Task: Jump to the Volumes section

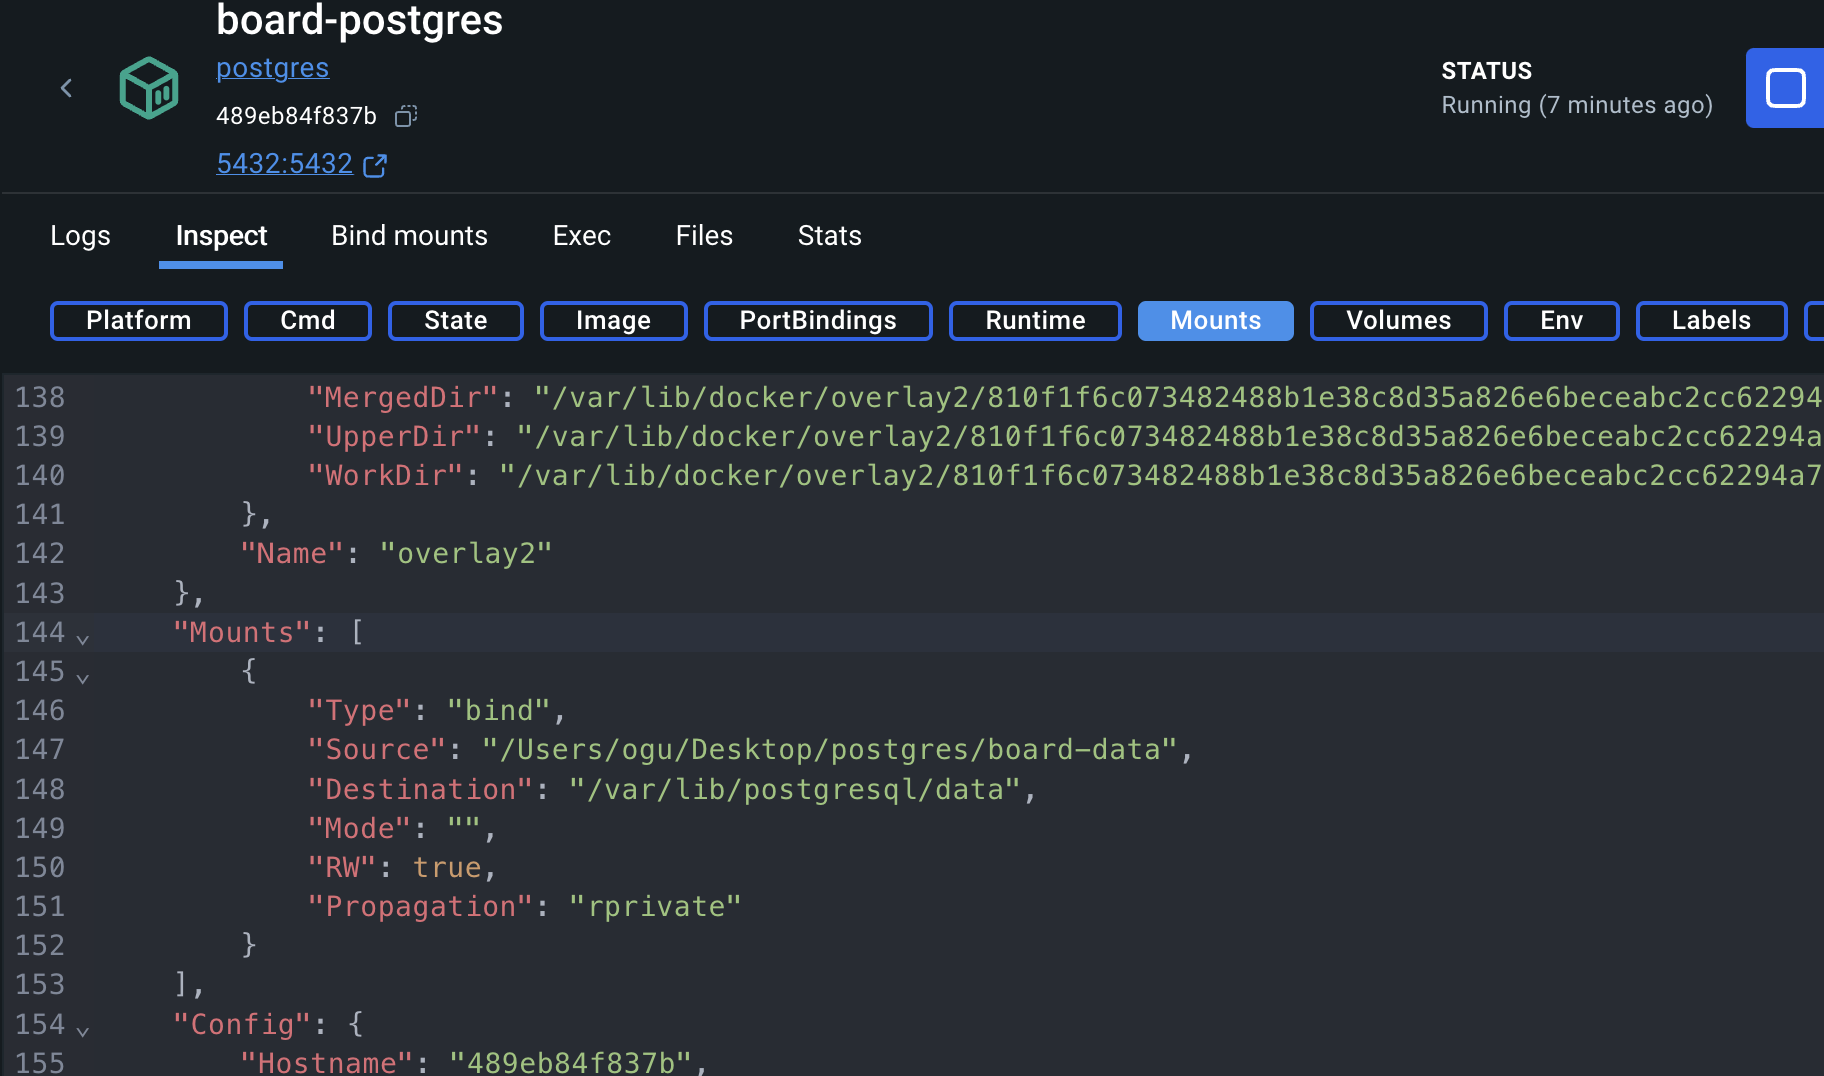Action: [1399, 321]
